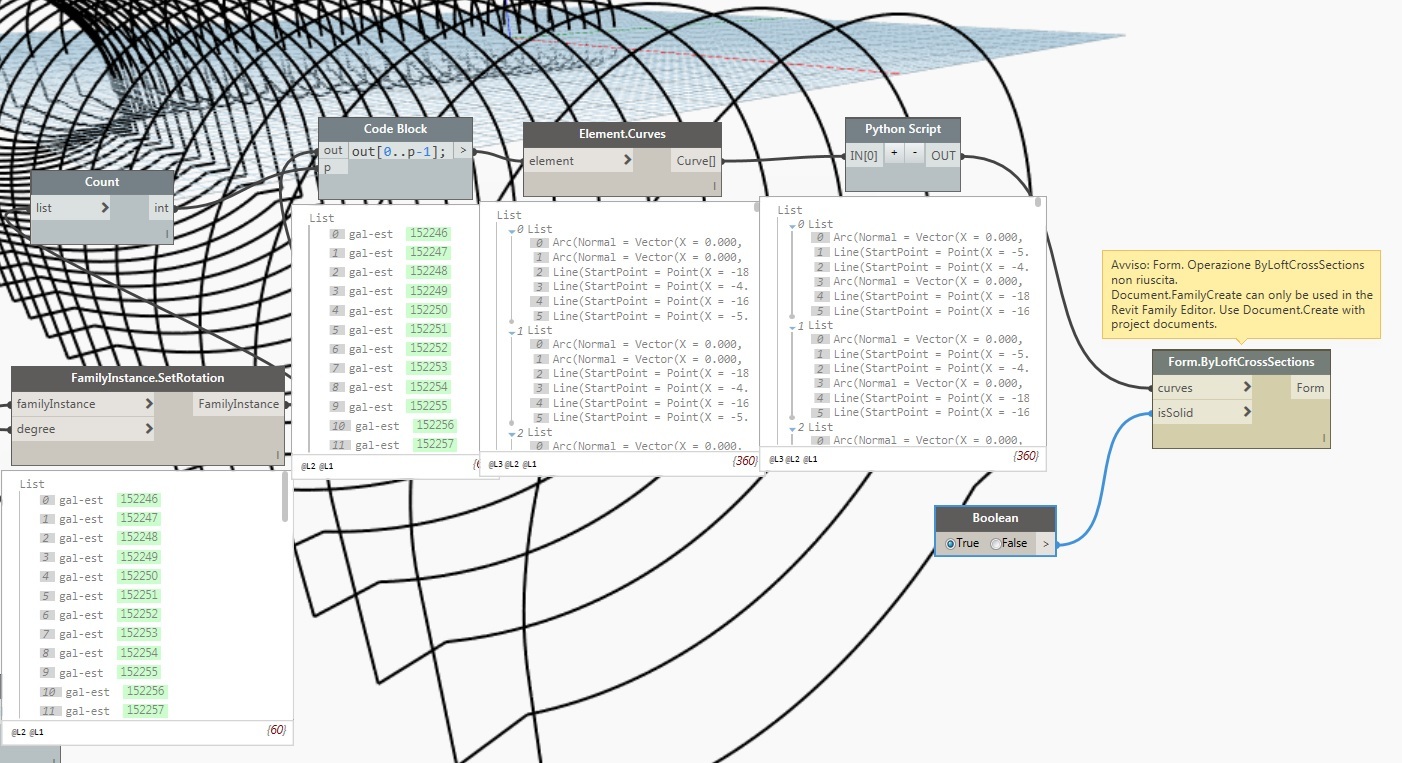
Task: Collapse the 1 List in Element.Curves preview
Action: tap(512, 331)
